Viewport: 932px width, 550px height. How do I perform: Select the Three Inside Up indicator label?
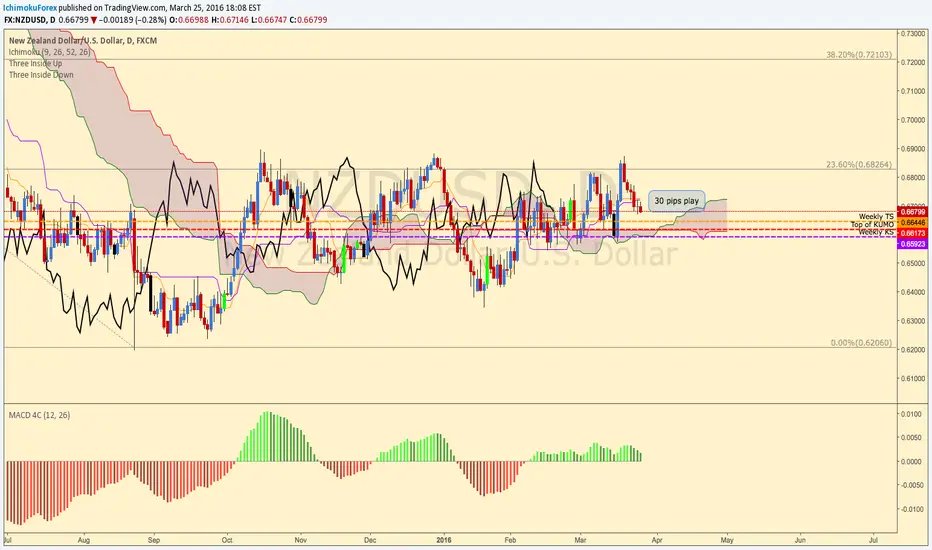coord(35,63)
